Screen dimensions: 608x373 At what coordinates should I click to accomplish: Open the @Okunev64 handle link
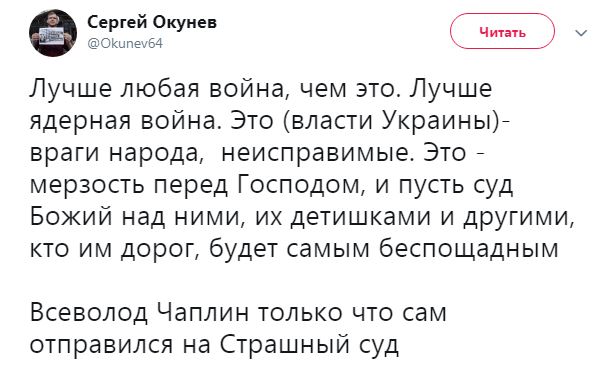(x=125, y=43)
